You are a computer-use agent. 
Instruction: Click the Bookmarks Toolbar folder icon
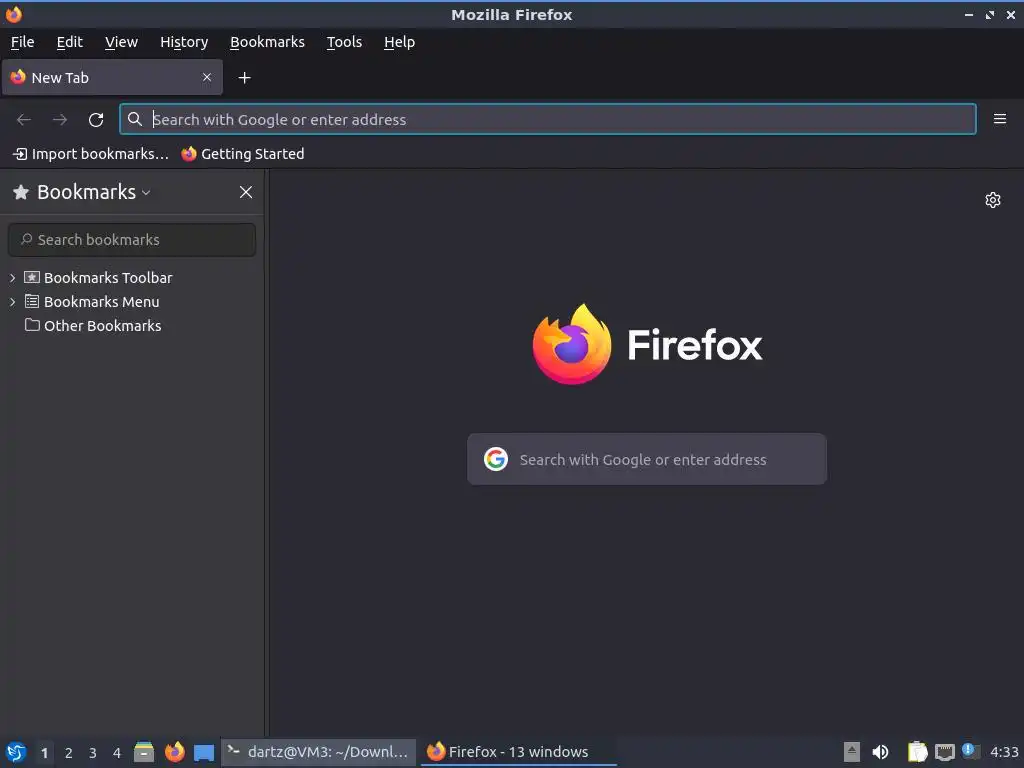32,277
